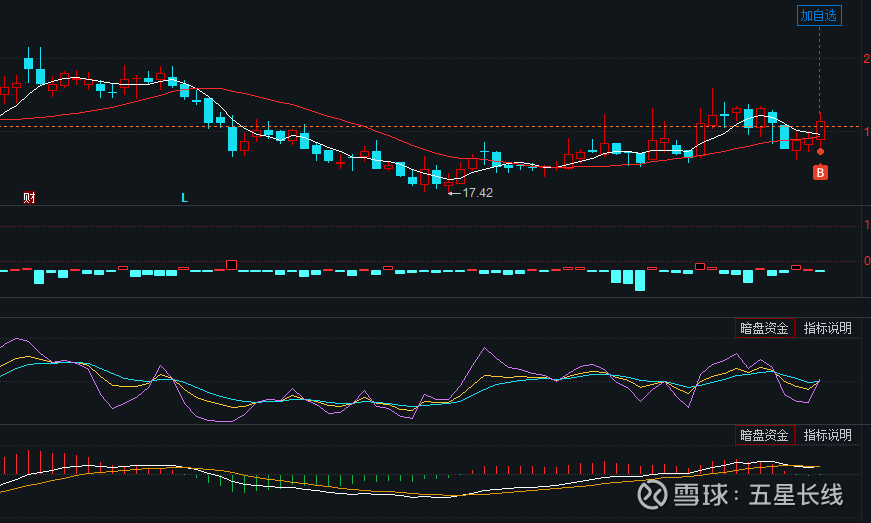The image size is (871, 523).
Task: Open upper 暗盘资金 indicator button
Action: (764, 328)
